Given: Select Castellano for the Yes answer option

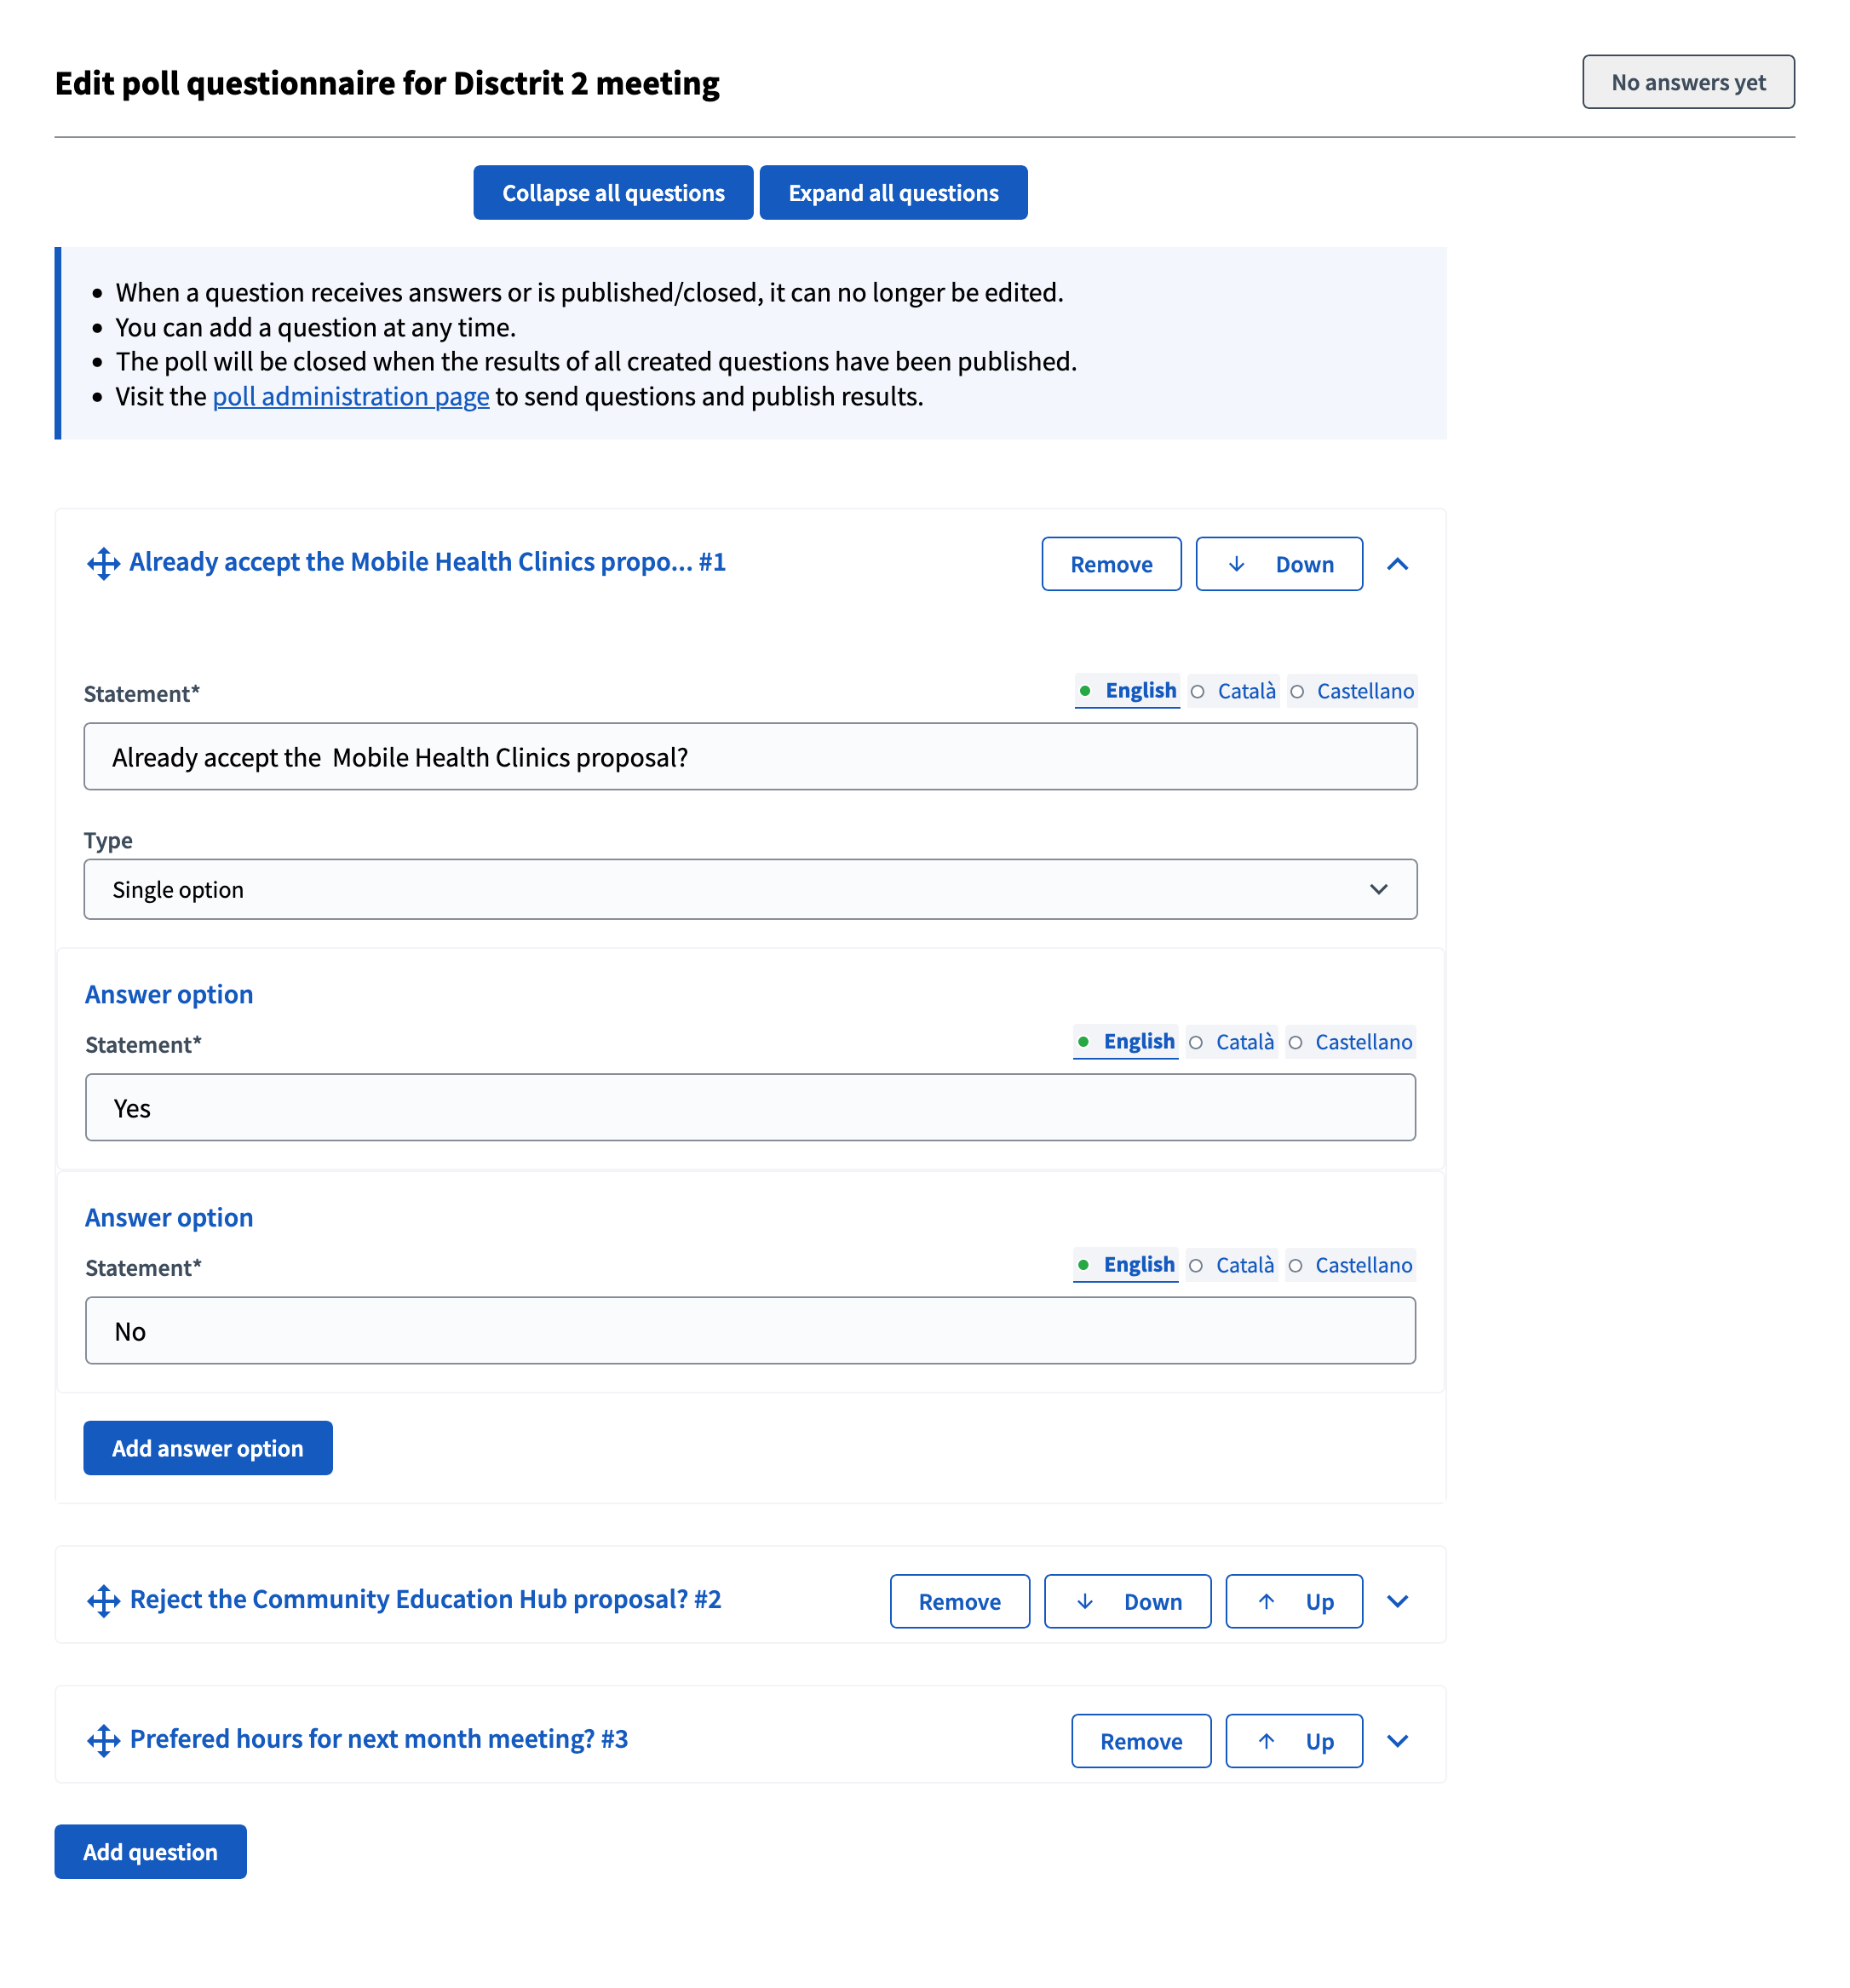Looking at the screenshot, I should pos(1363,1042).
